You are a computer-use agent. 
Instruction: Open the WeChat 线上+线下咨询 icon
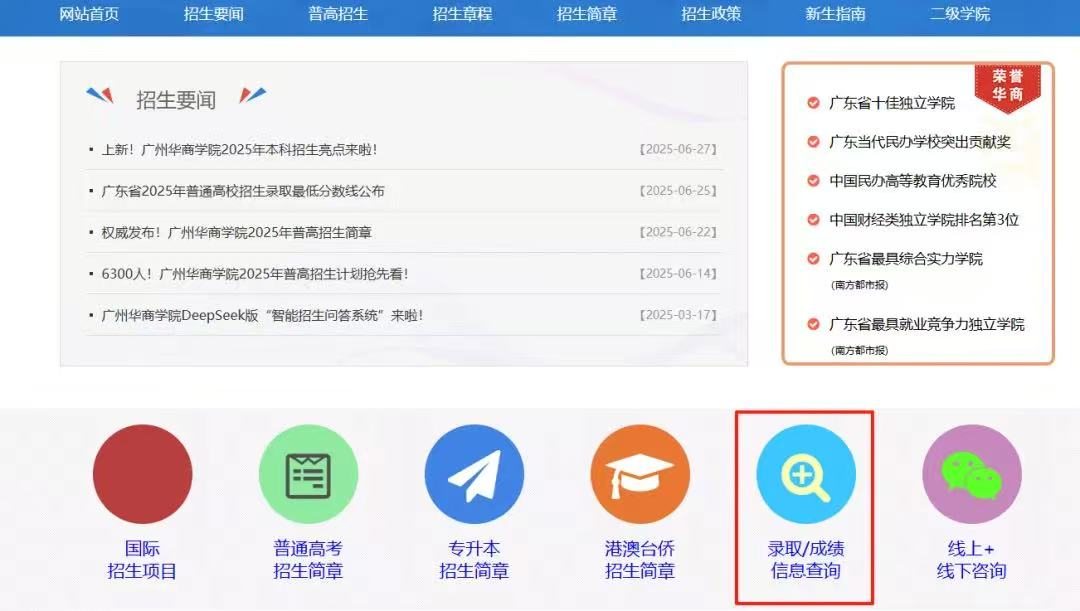coord(972,473)
